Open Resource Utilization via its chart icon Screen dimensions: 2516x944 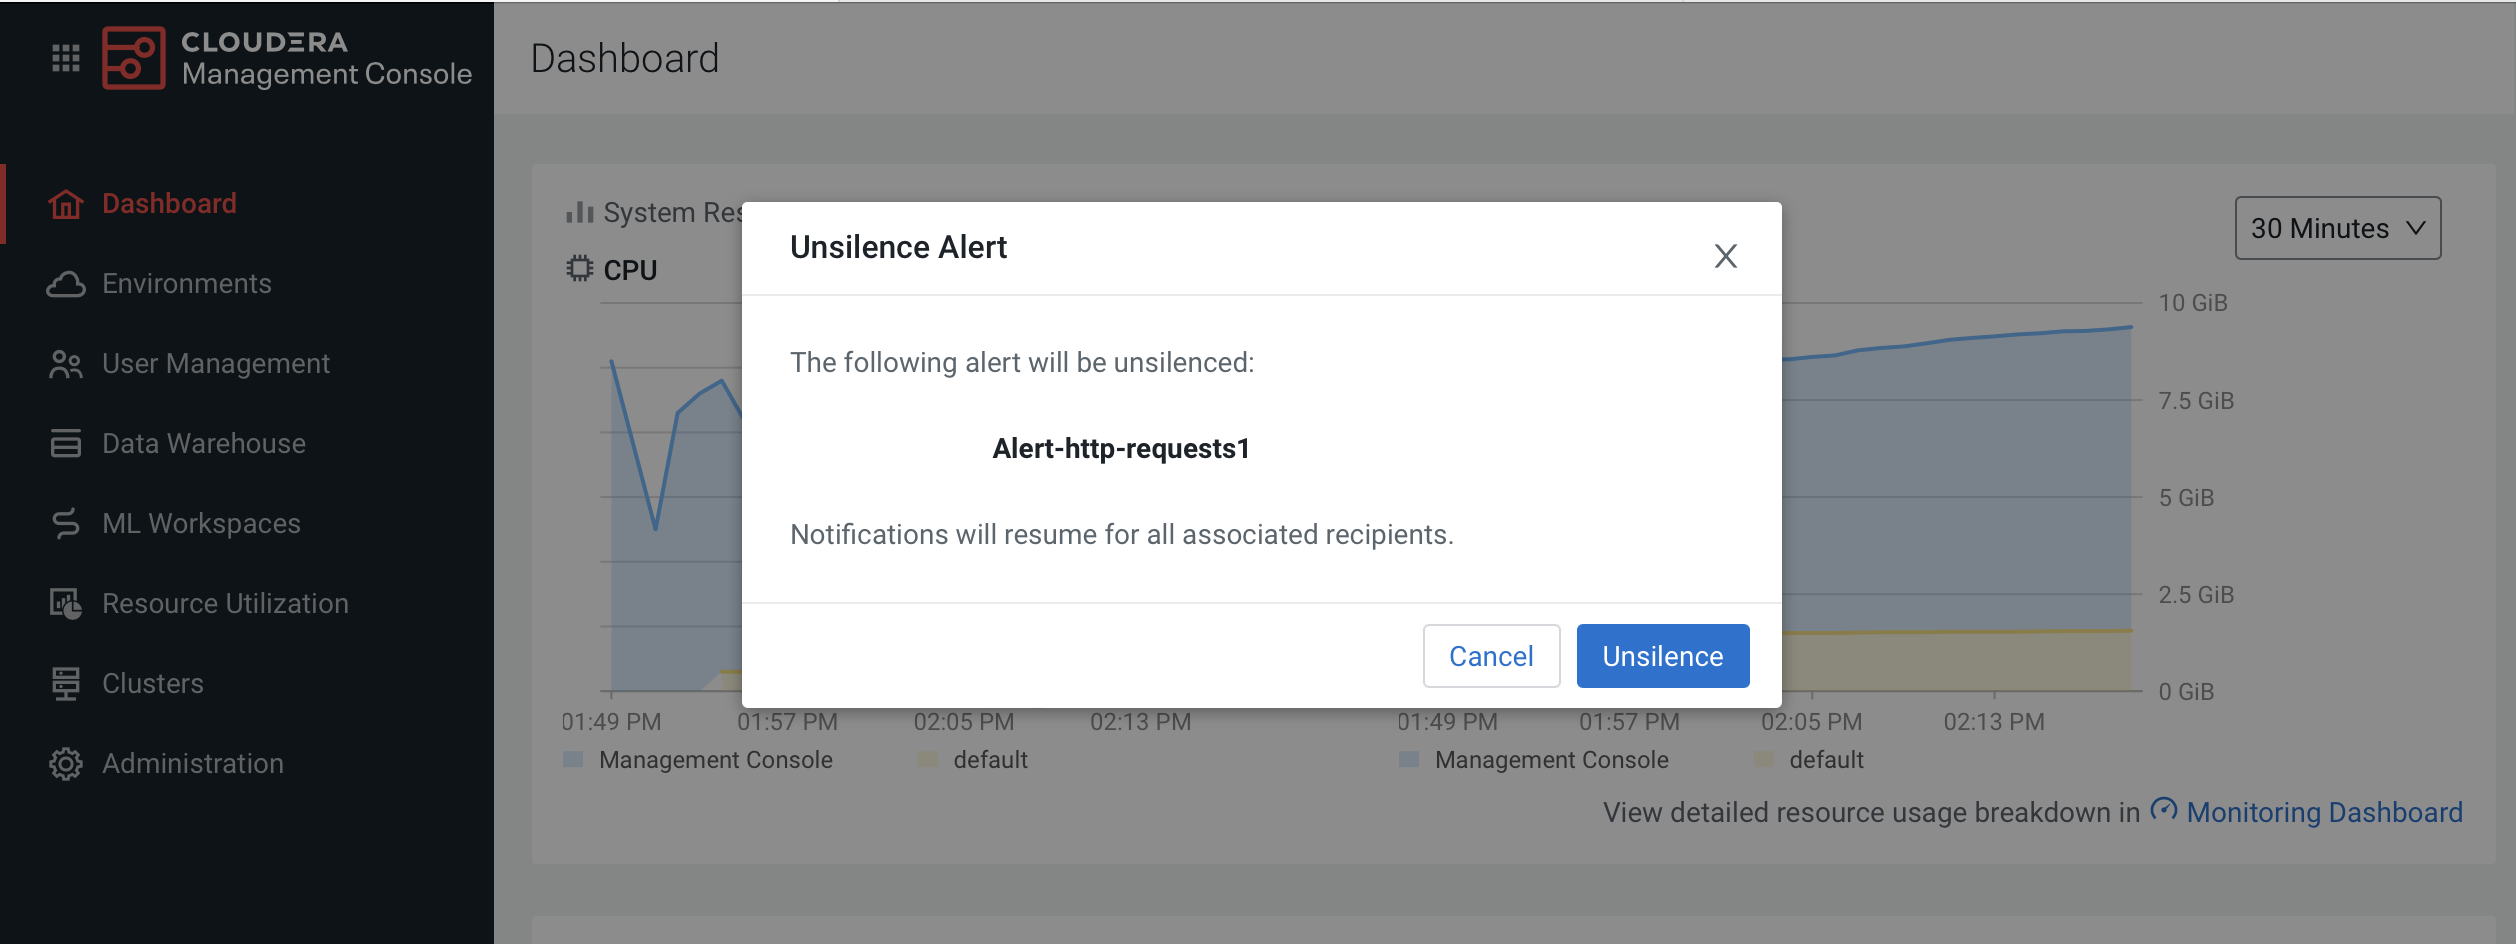click(65, 603)
